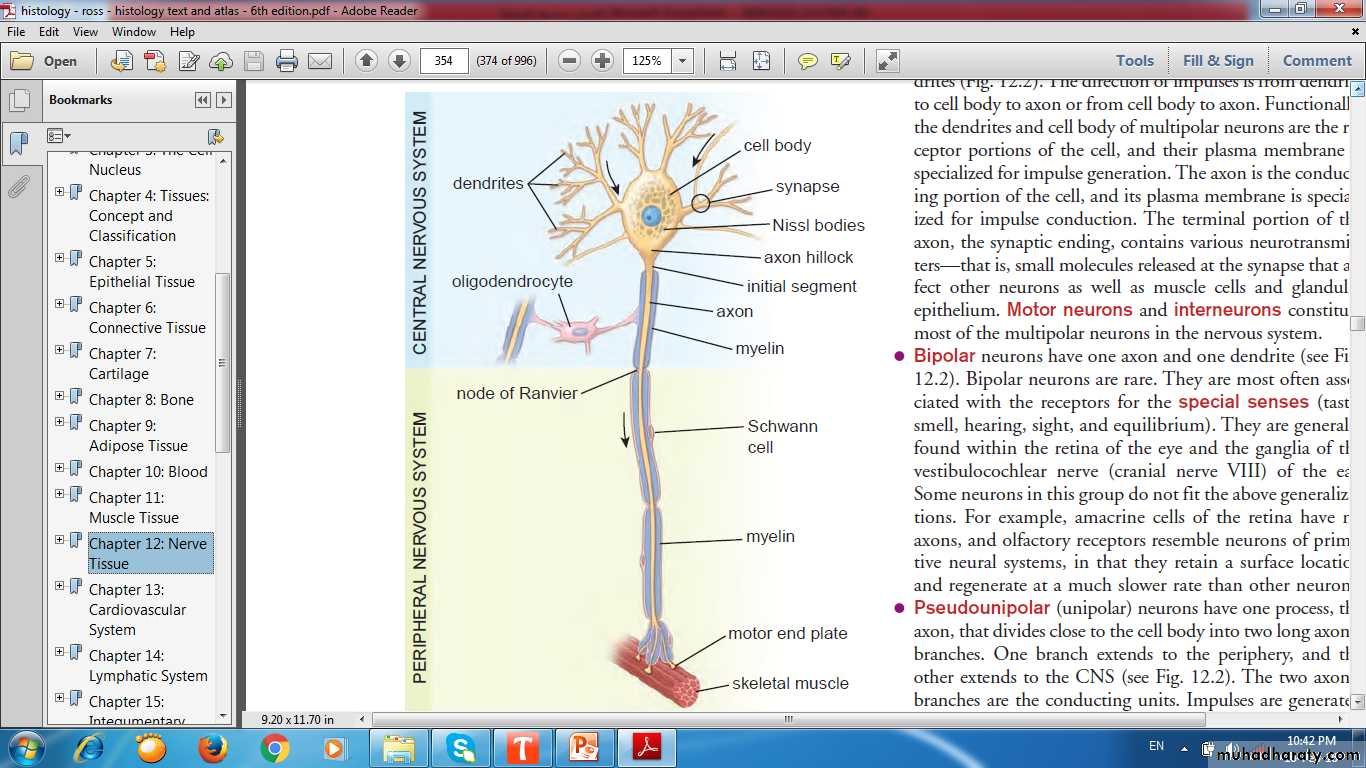Toggle the Bookmarks side panel button

tap(18, 144)
